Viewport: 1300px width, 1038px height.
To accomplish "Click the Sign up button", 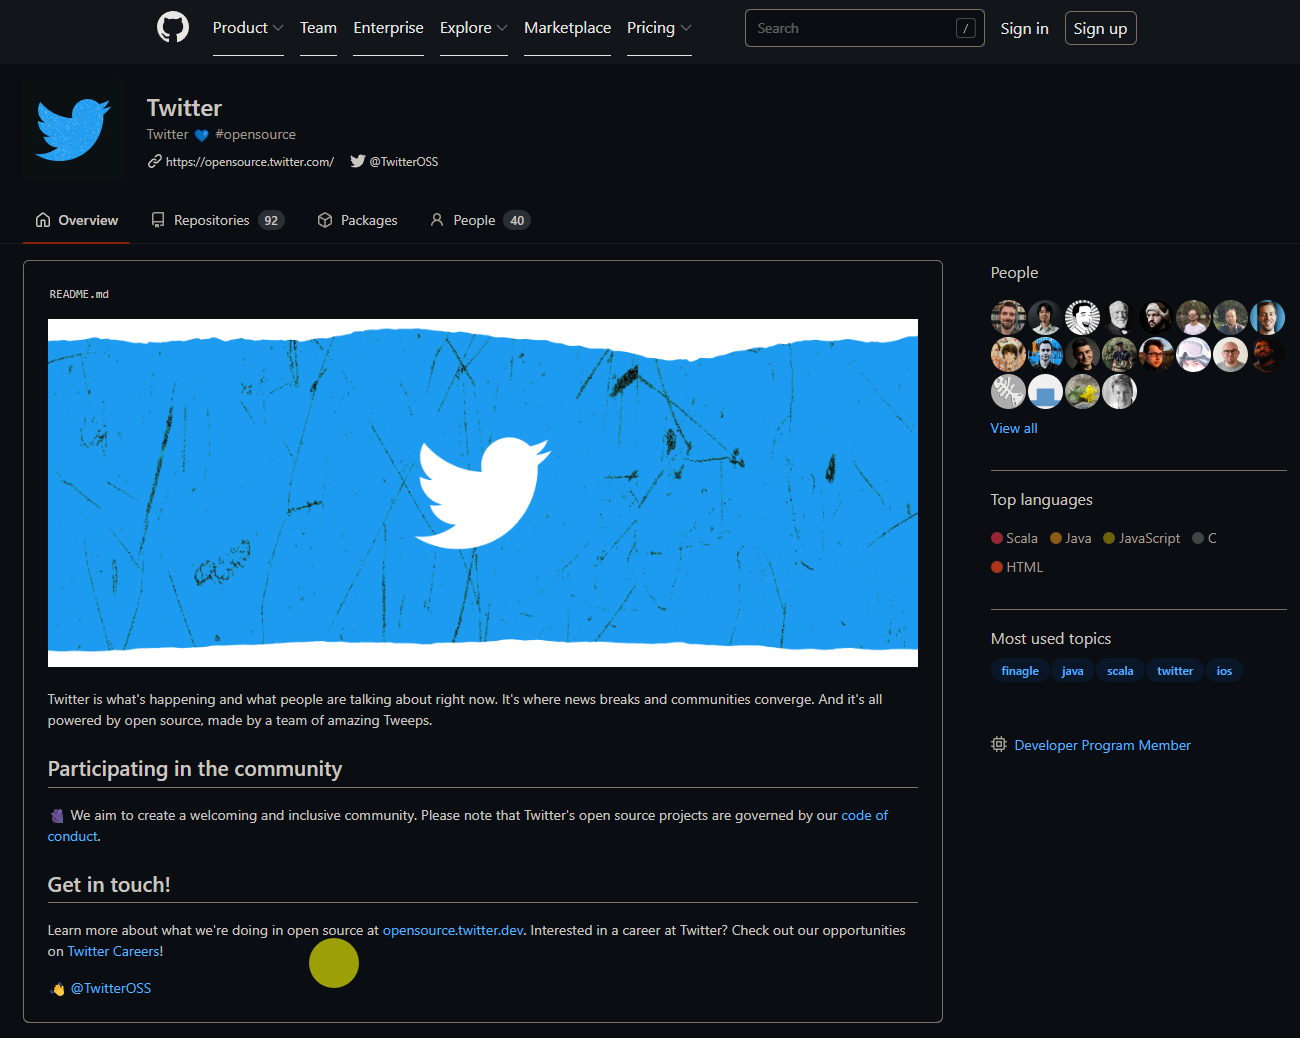I will pos(1100,28).
